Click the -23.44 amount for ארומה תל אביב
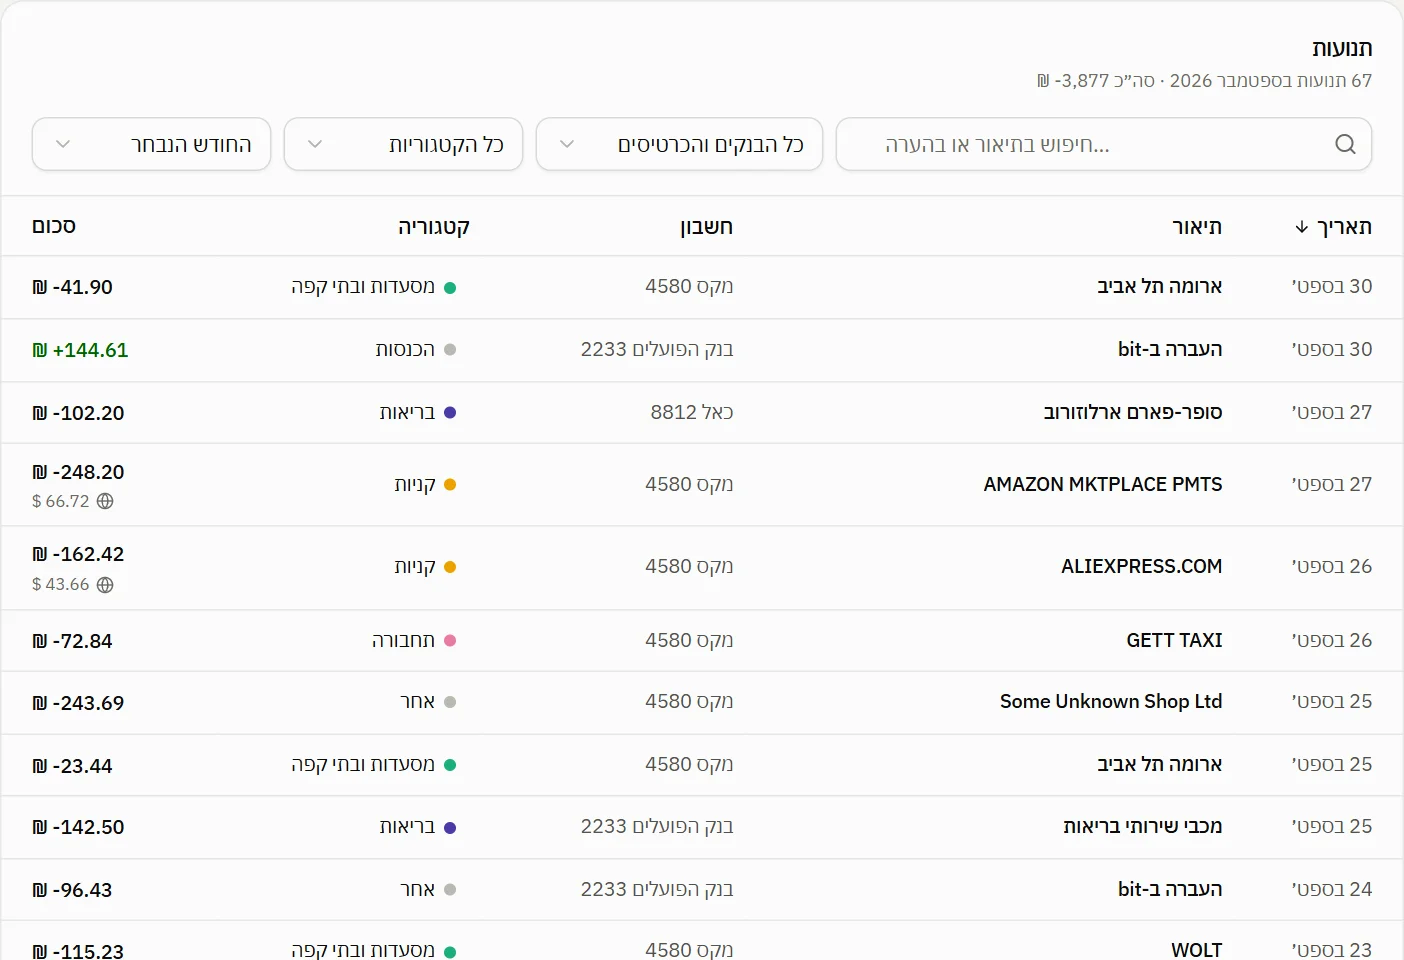 coord(72,766)
